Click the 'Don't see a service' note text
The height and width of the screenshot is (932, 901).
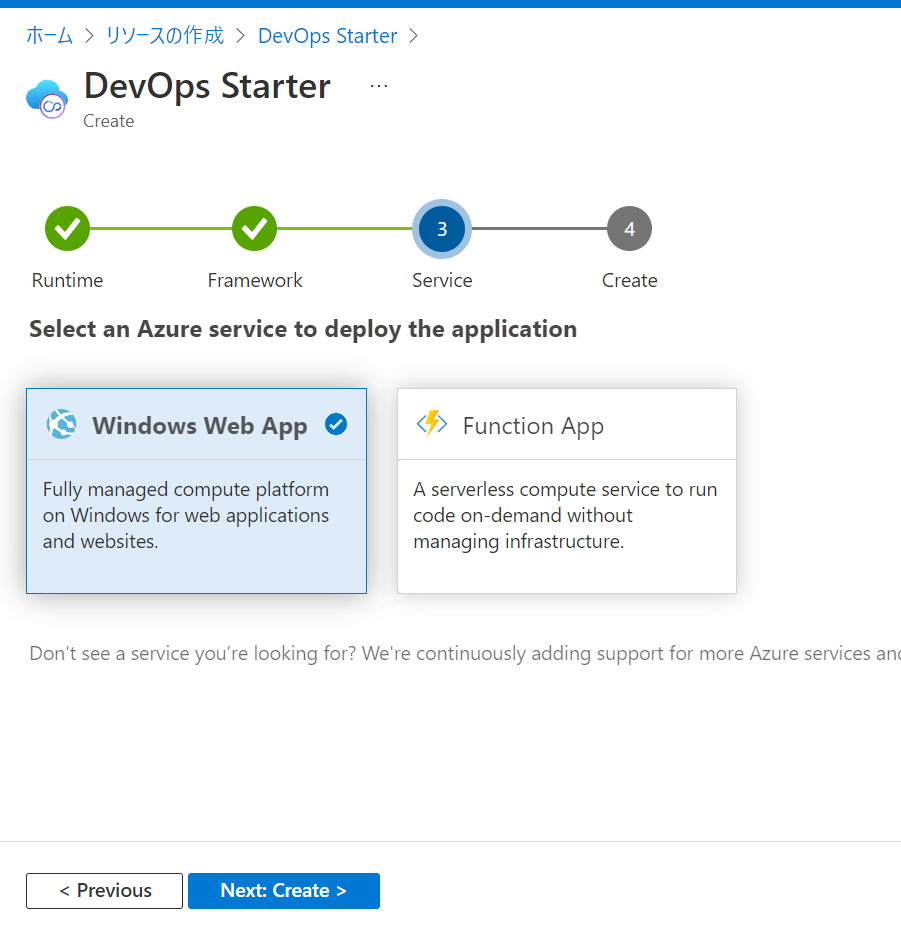465,653
